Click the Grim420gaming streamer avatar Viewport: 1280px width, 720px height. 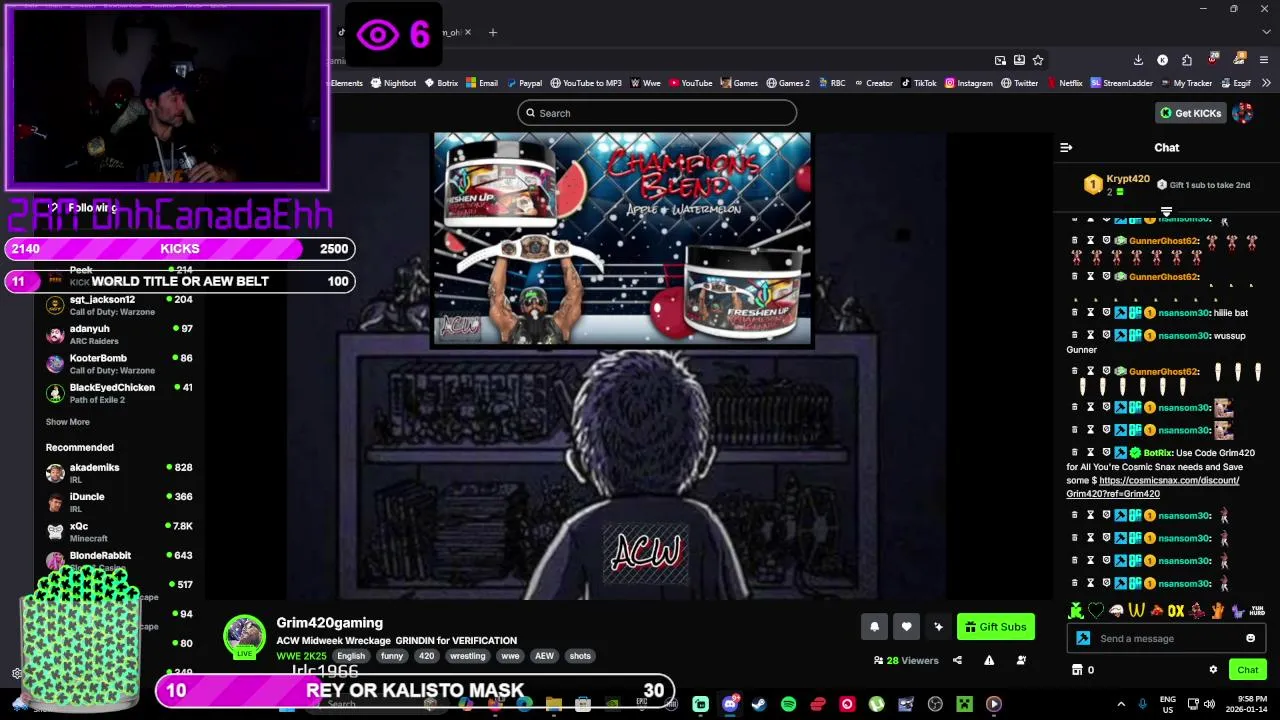tap(244, 635)
